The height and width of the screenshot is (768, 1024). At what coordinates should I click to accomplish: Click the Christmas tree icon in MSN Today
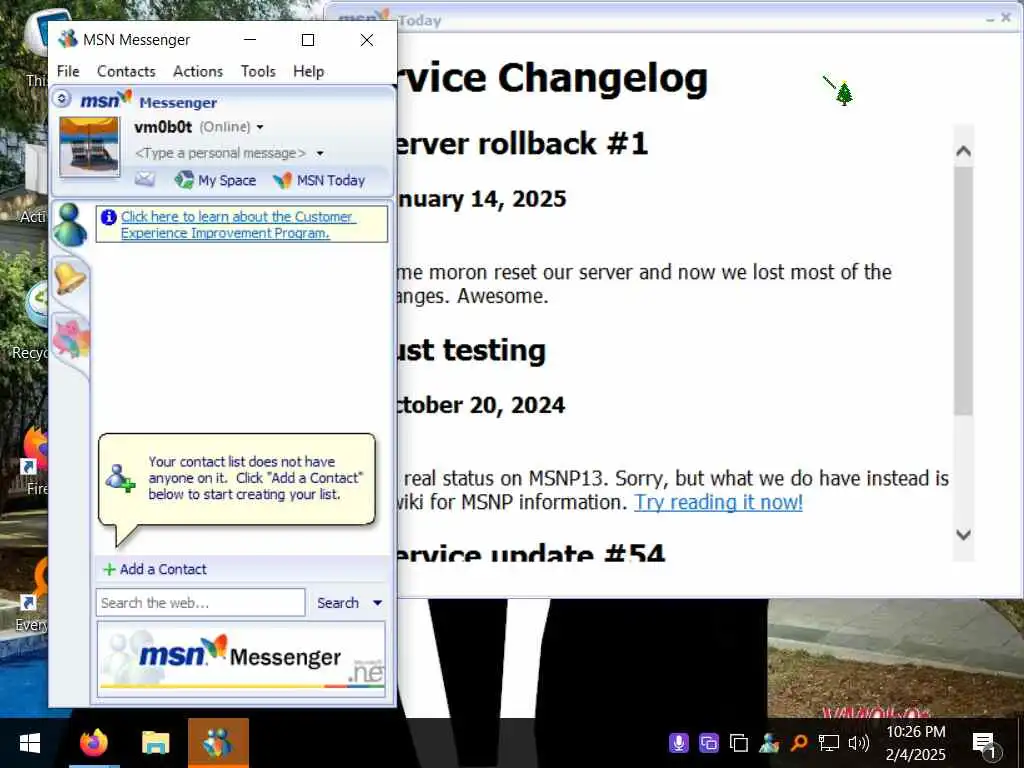[x=844, y=93]
